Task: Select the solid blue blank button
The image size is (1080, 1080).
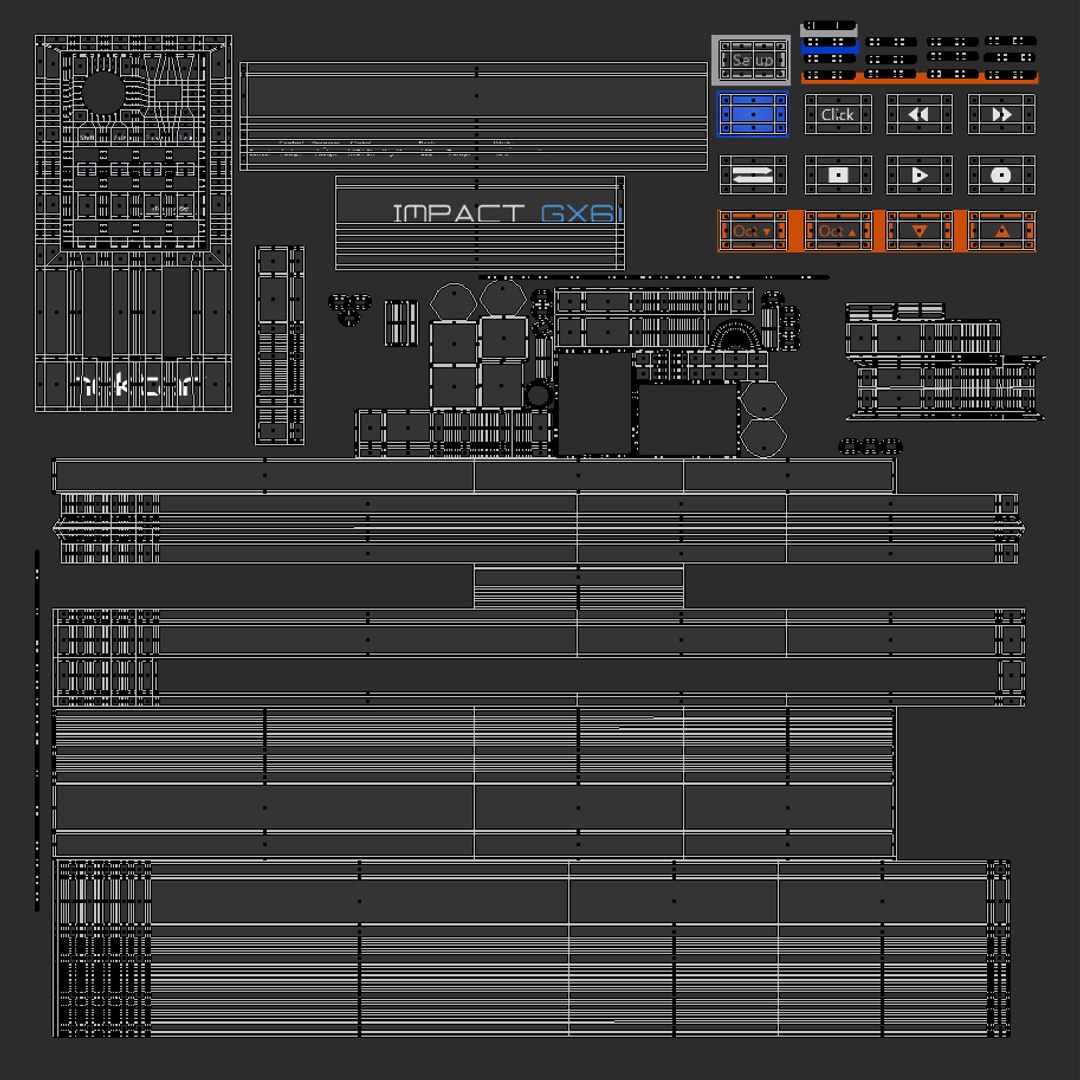Action: click(752, 114)
